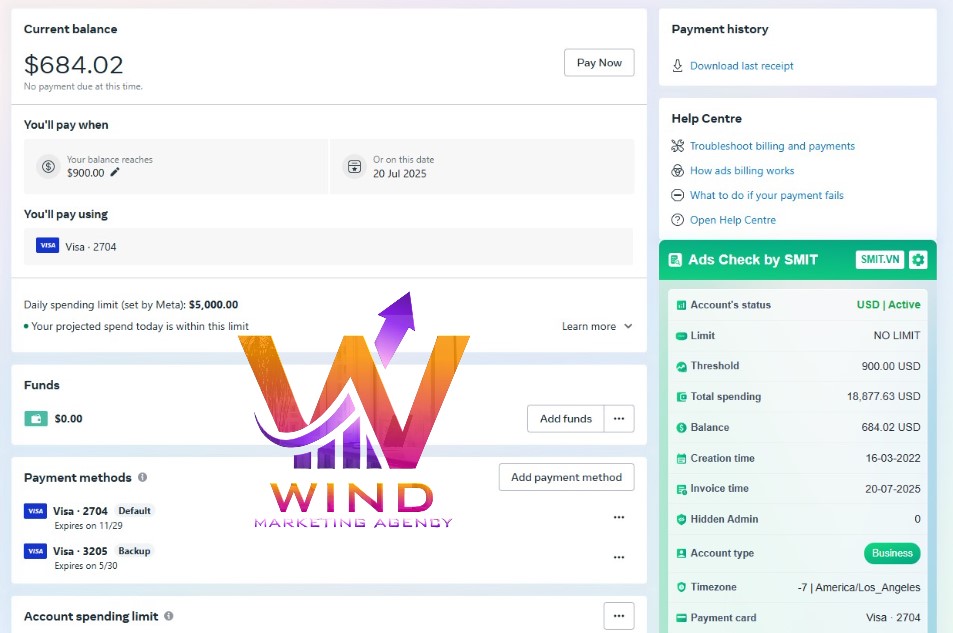Click the Ads Check by SMIT logo icon
This screenshot has height=633, width=953.
point(675,260)
